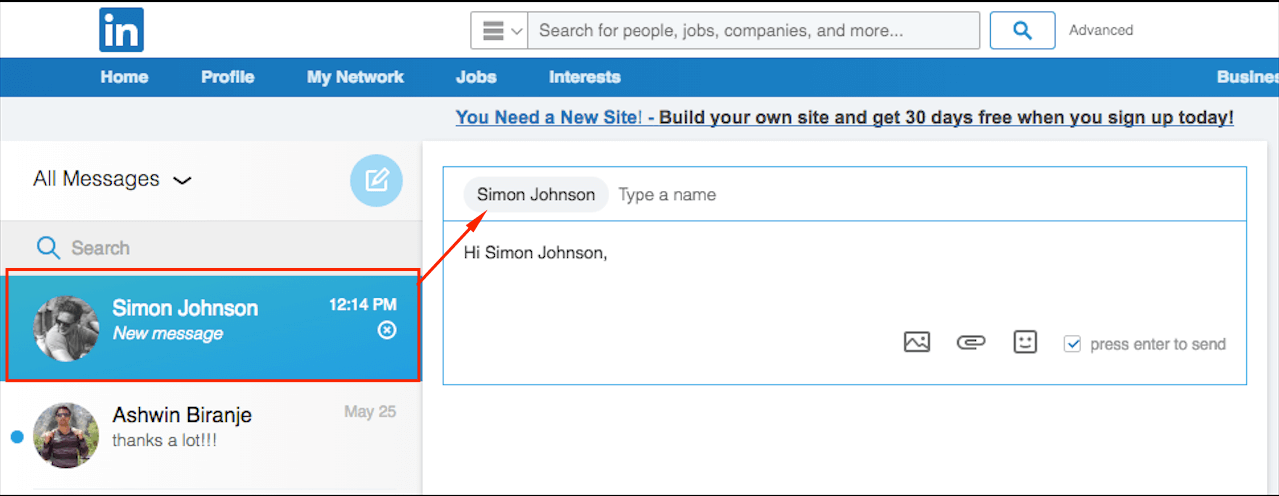The width and height of the screenshot is (1279, 496).
Task: Open the search category dropdown menu
Action: pyautogui.click(x=499, y=31)
